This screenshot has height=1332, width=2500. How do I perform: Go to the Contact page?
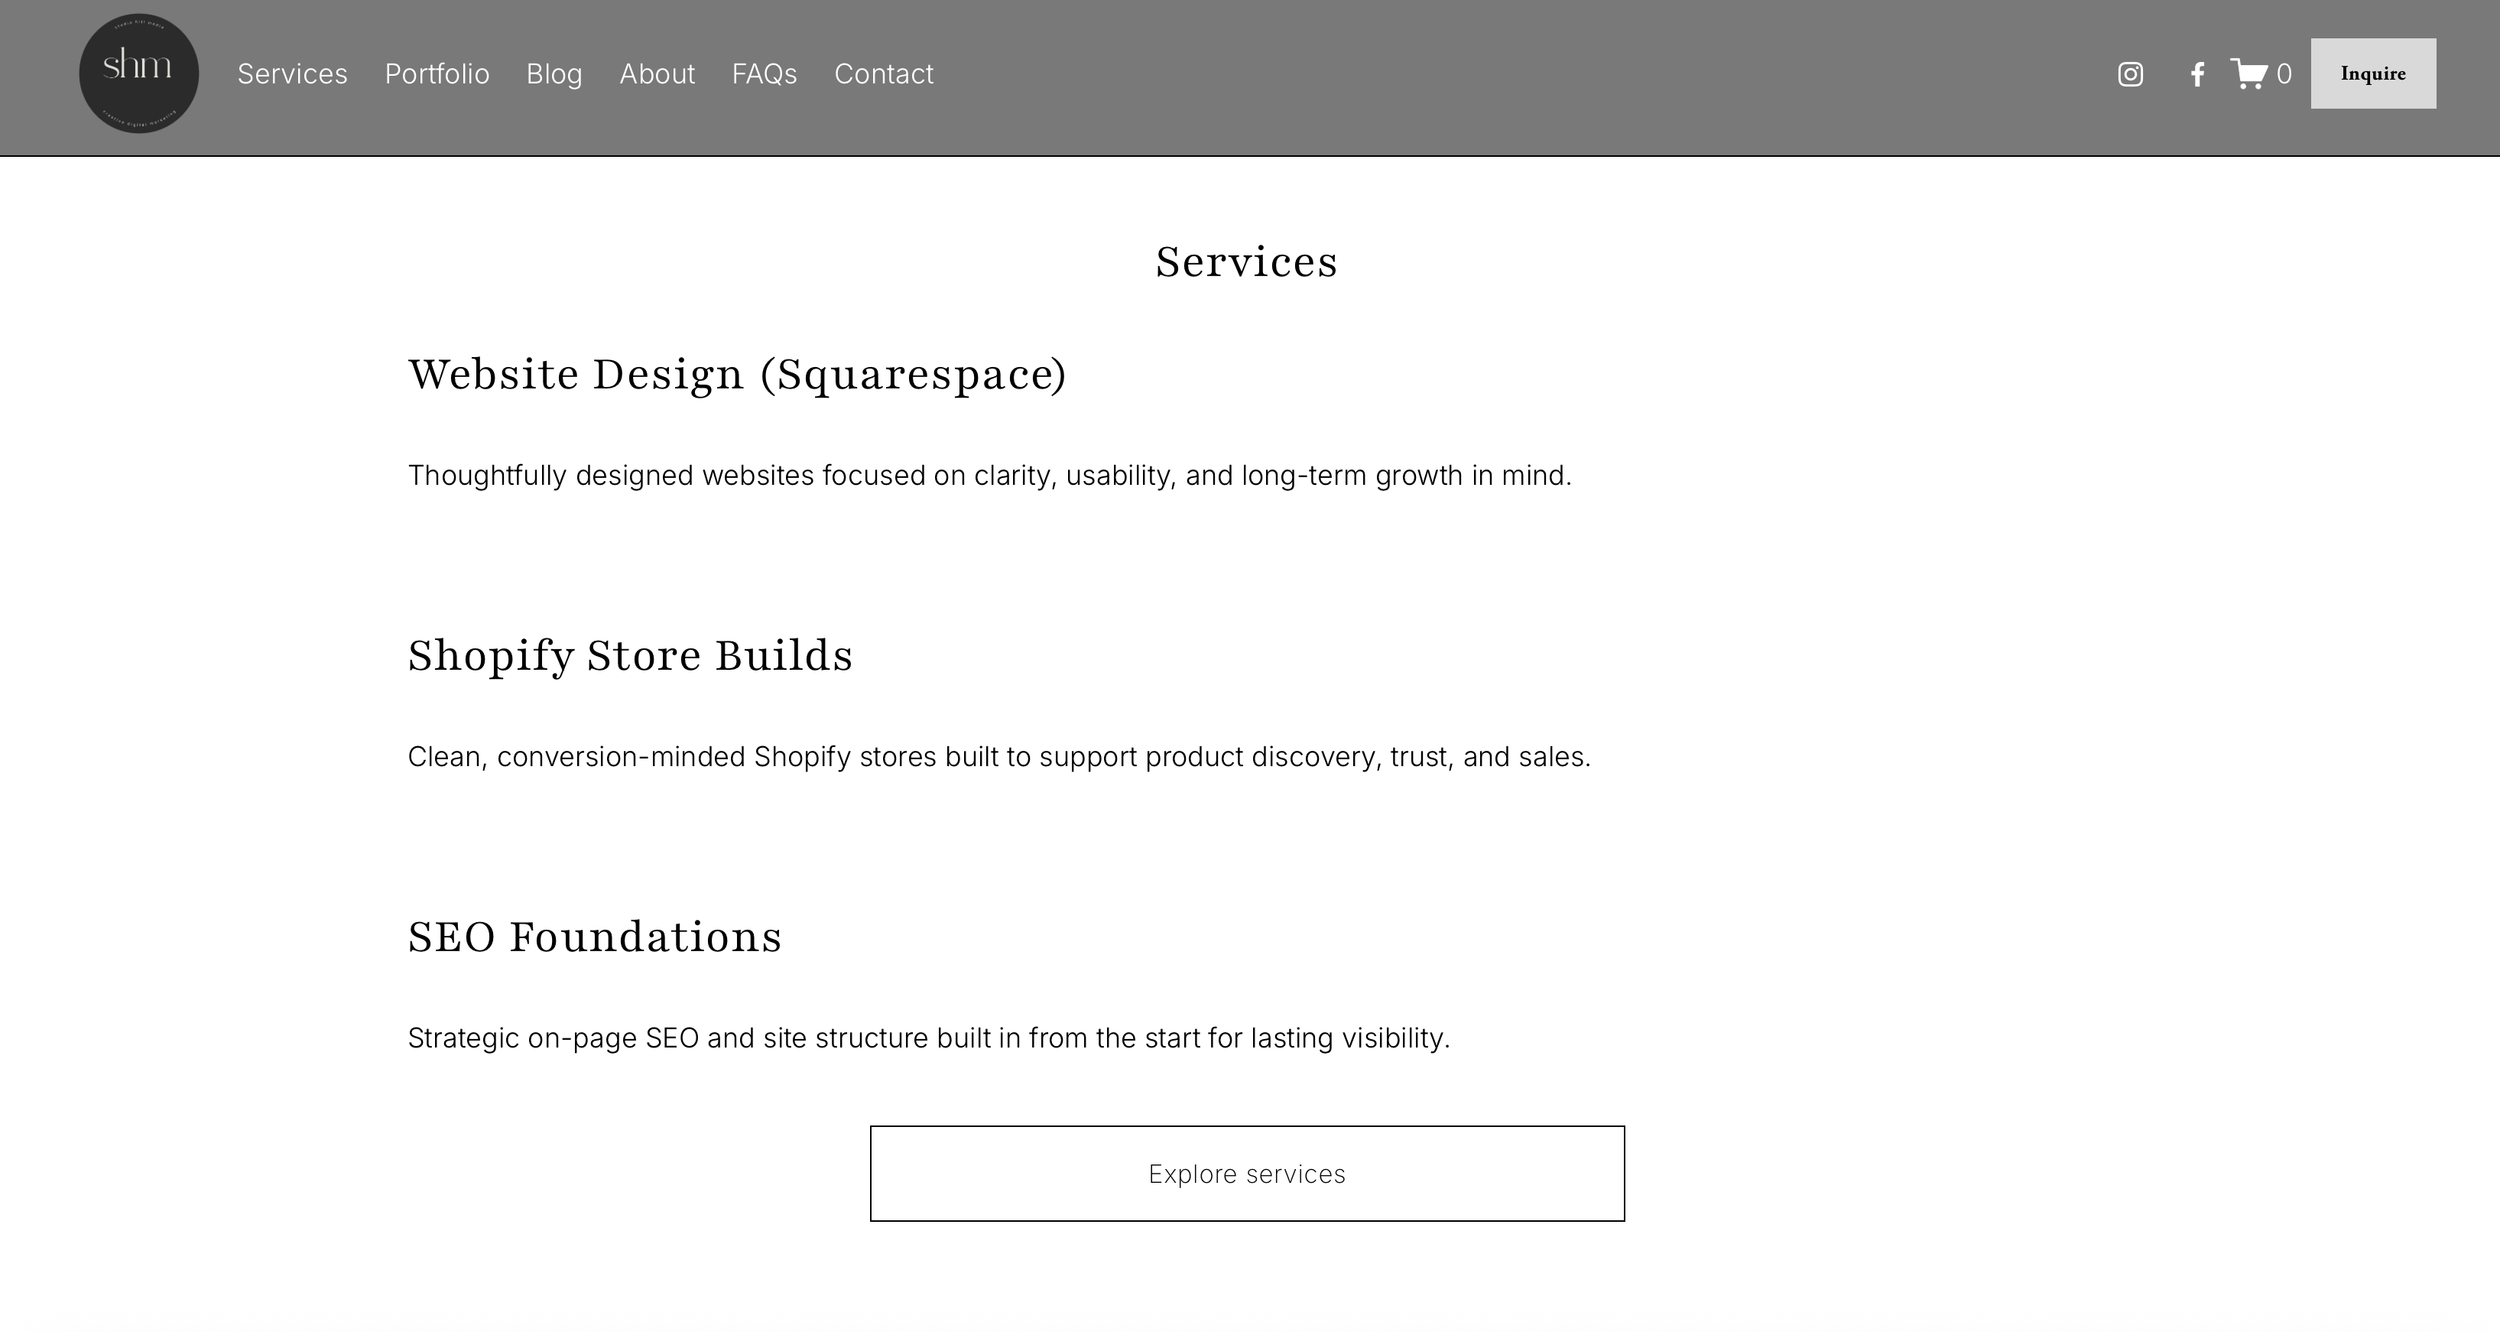[x=884, y=74]
